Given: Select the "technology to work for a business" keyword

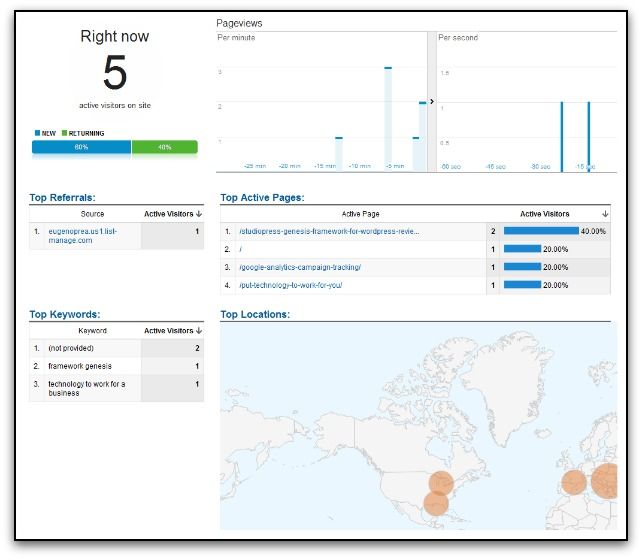Looking at the screenshot, I should (x=86, y=388).
